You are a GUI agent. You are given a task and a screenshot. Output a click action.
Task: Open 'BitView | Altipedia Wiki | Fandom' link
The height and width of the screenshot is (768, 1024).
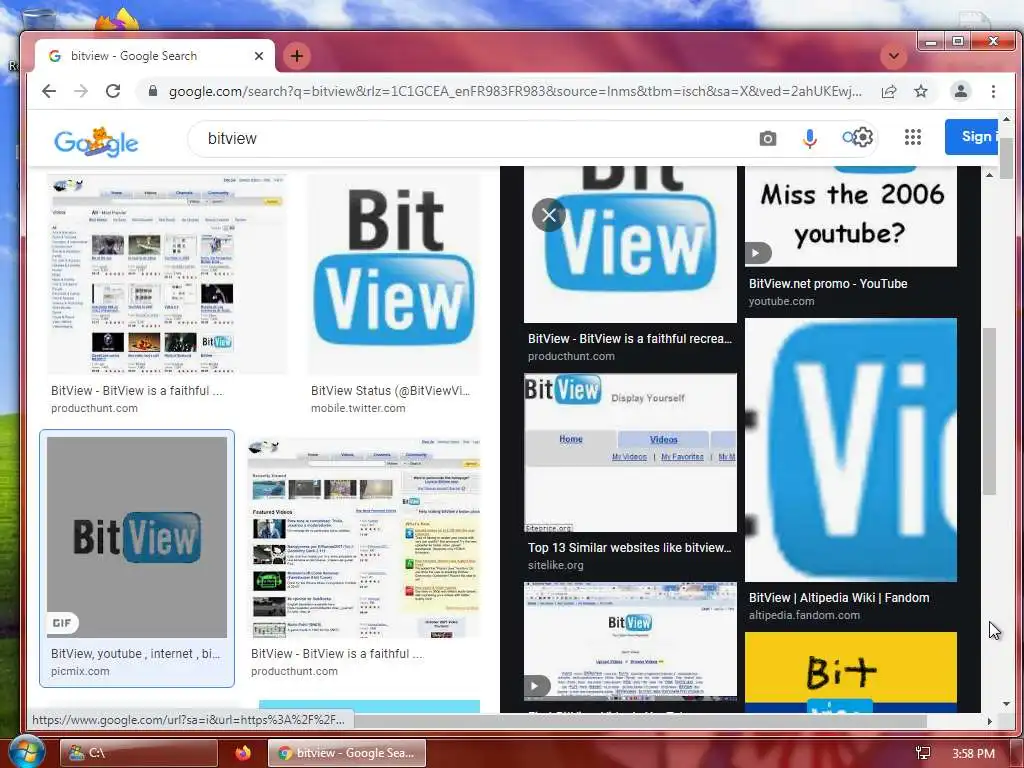tap(839, 598)
